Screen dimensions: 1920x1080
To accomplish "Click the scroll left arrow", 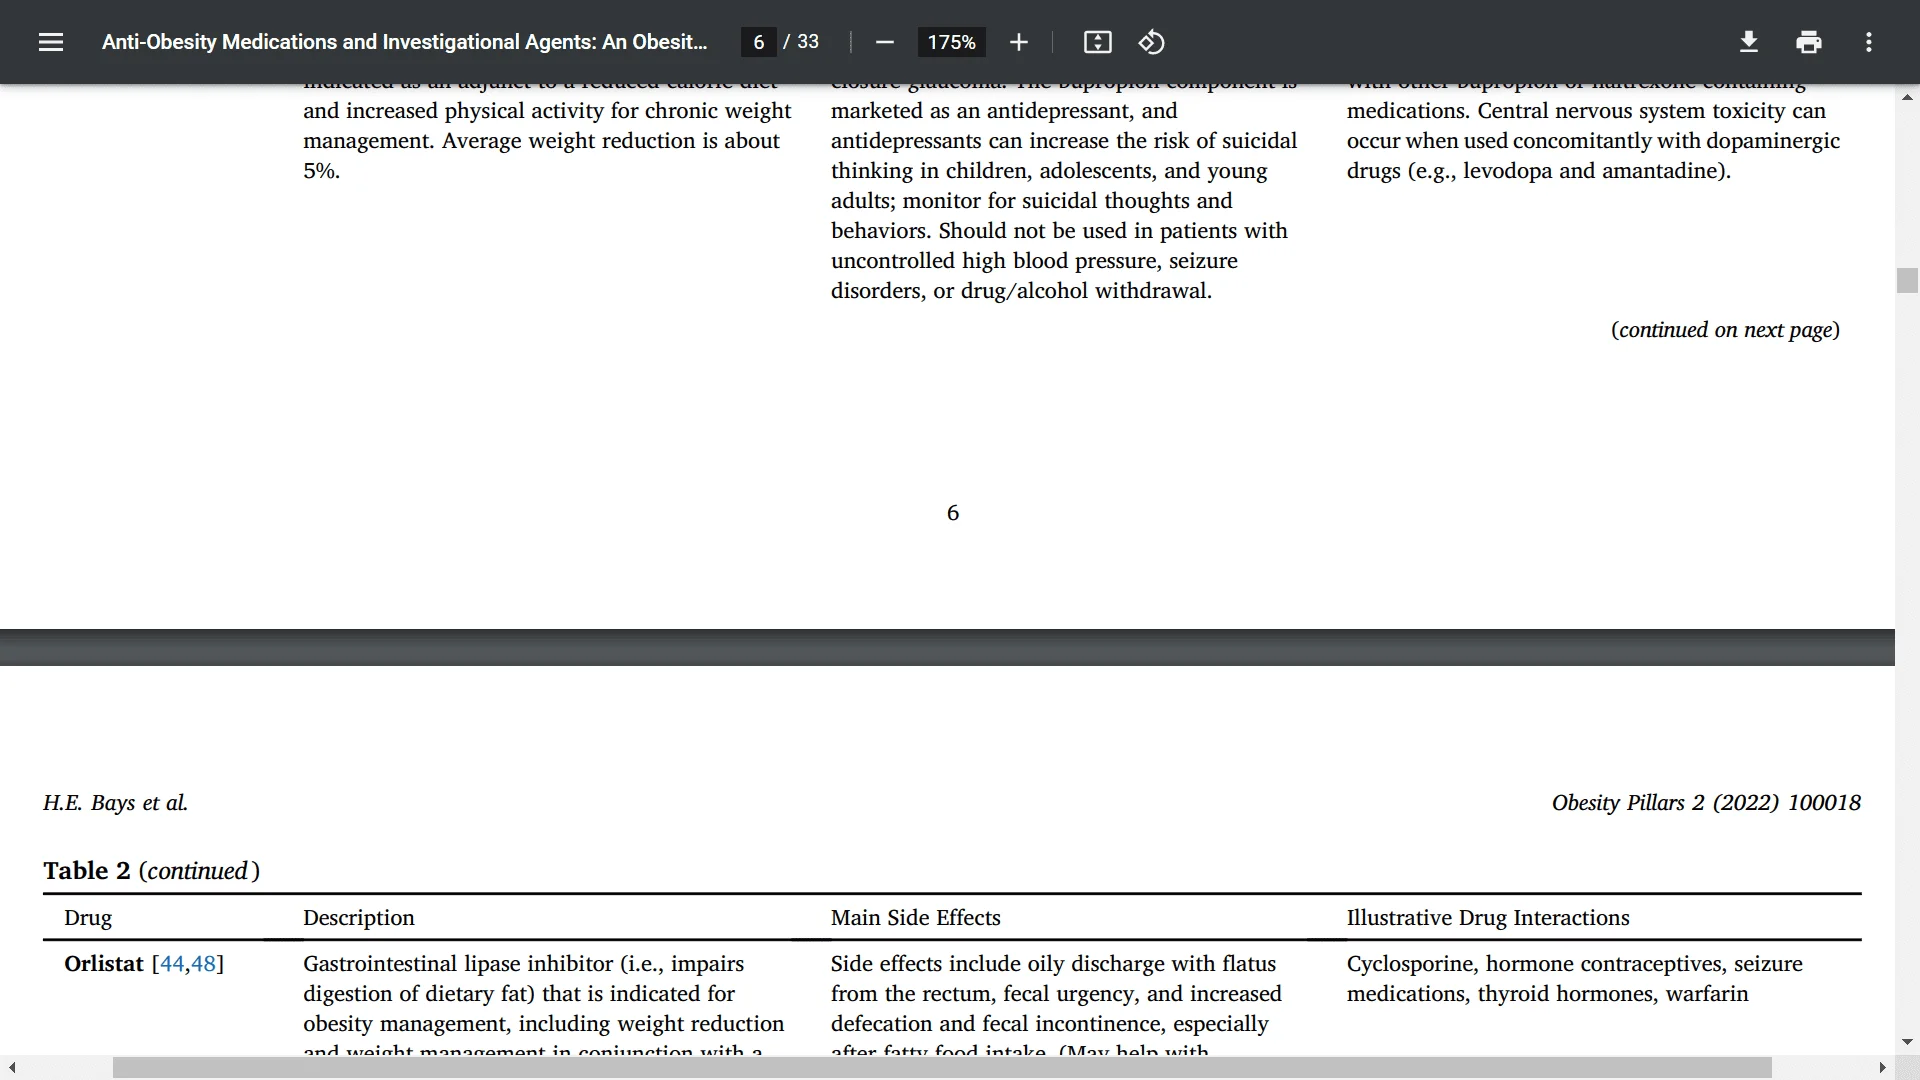I will (x=11, y=1068).
